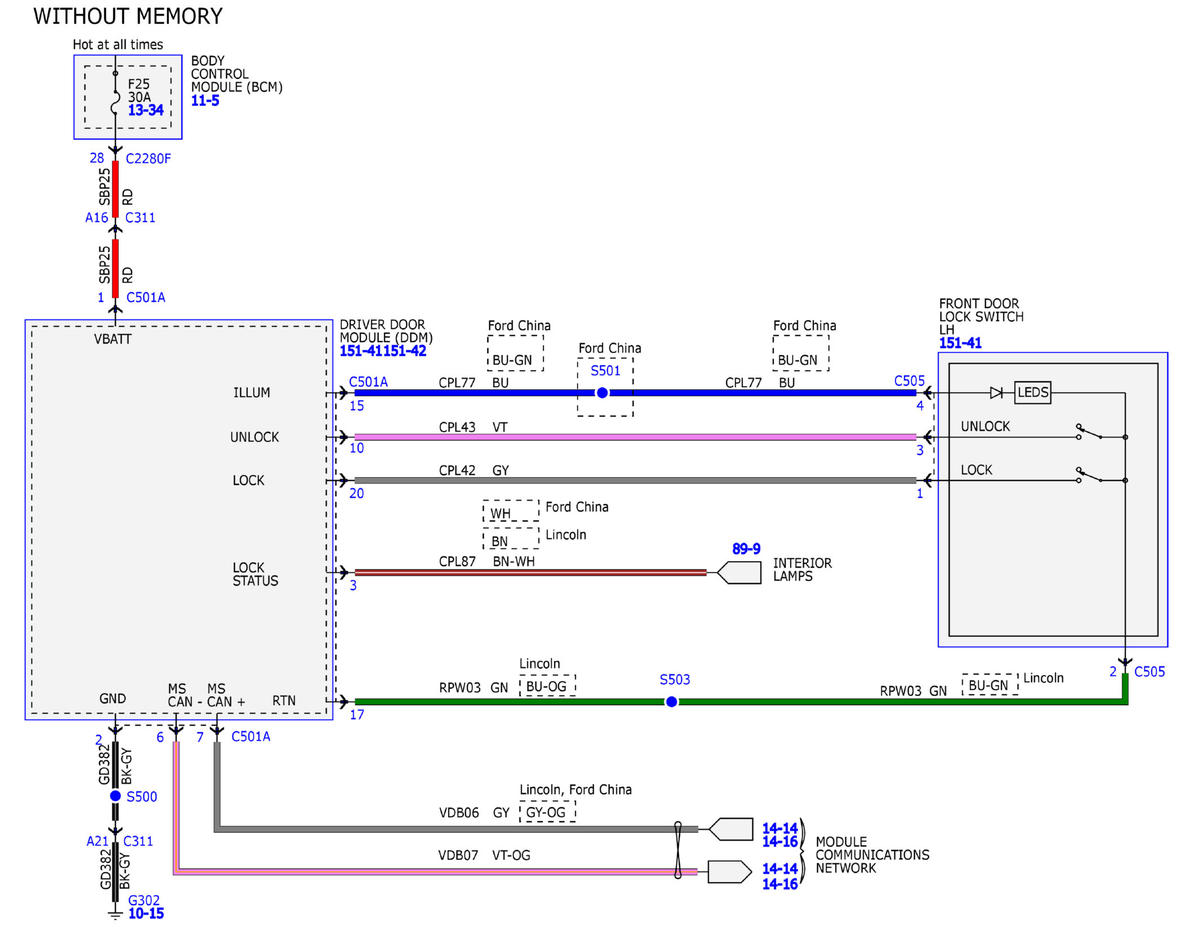The image size is (1200, 927).
Task: Select the VBATT terminal label
Action: point(113,339)
